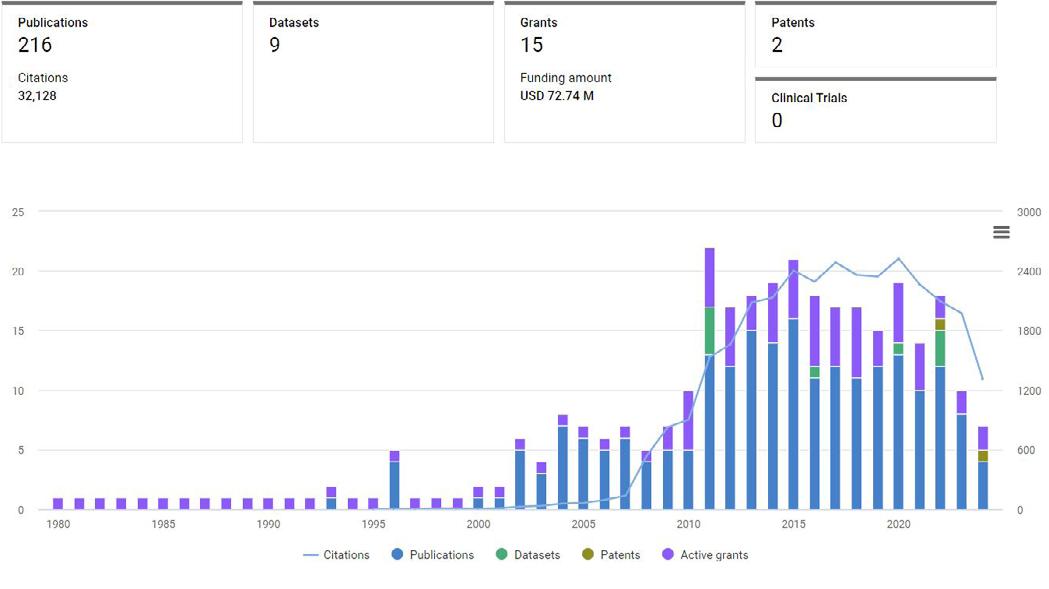This screenshot has height=589, width=1049.
Task: Click the olive Patents legend dot
Action: [586, 555]
